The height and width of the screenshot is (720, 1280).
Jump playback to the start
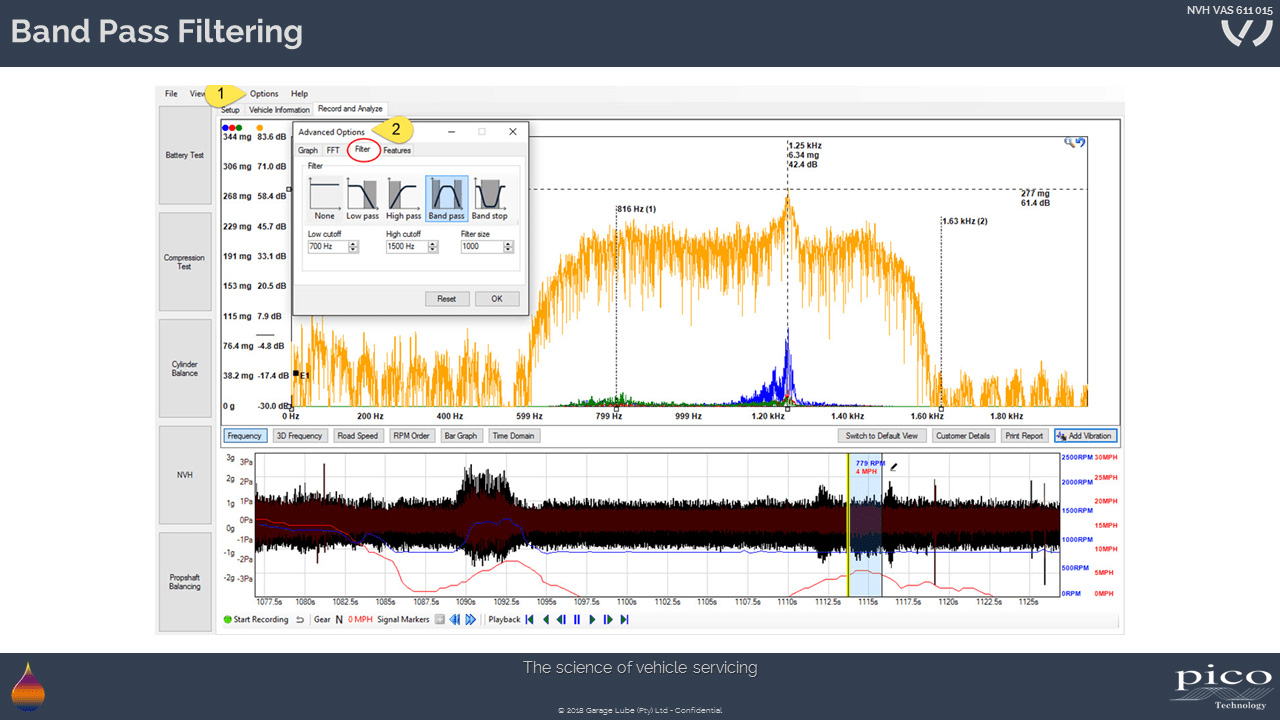(530, 620)
